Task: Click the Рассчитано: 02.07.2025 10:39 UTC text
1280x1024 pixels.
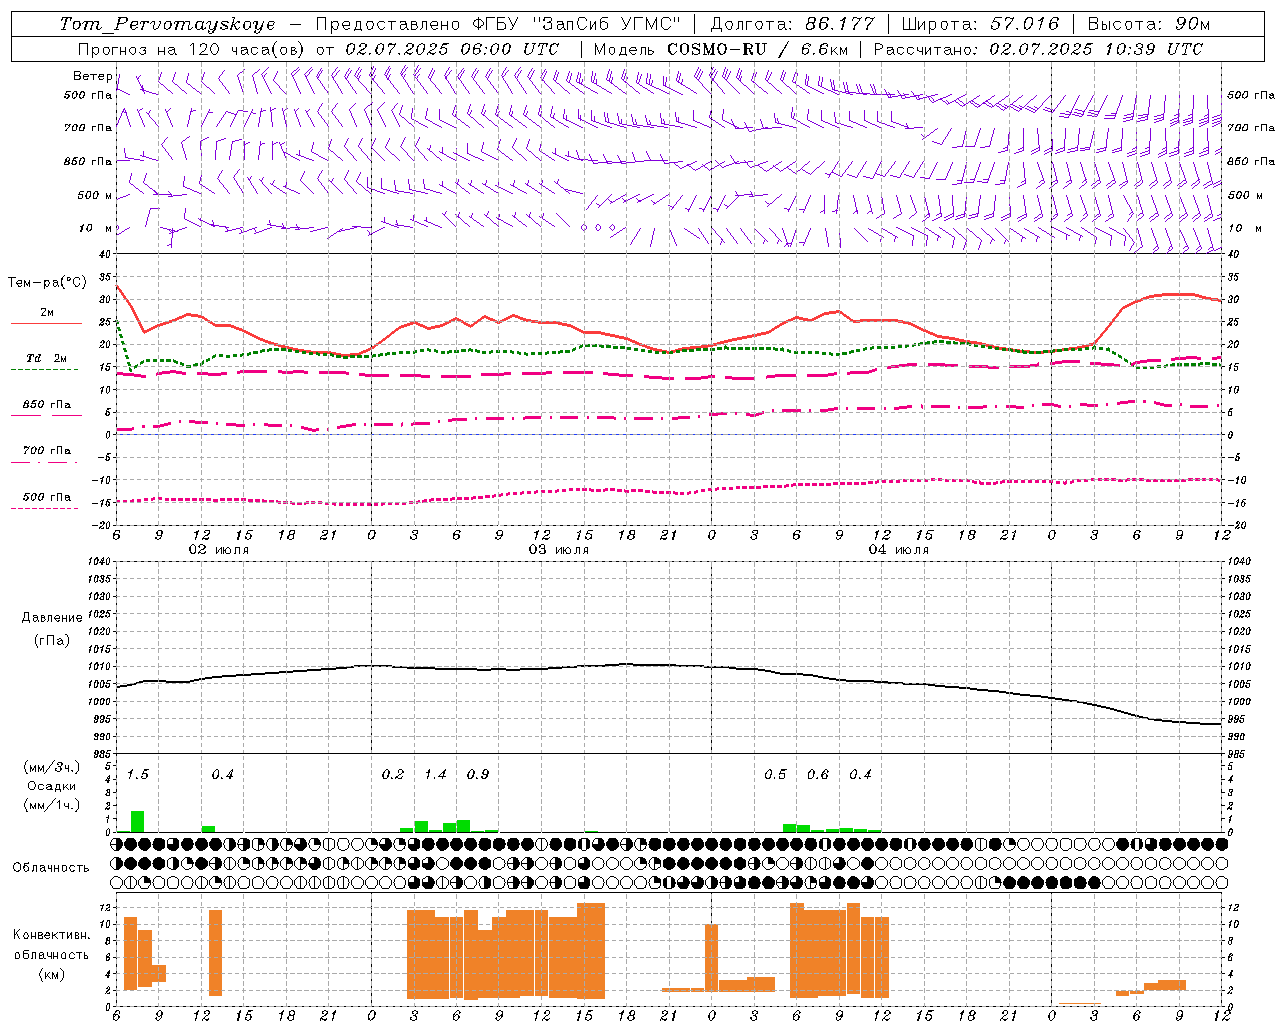Action: [x=1038, y=49]
